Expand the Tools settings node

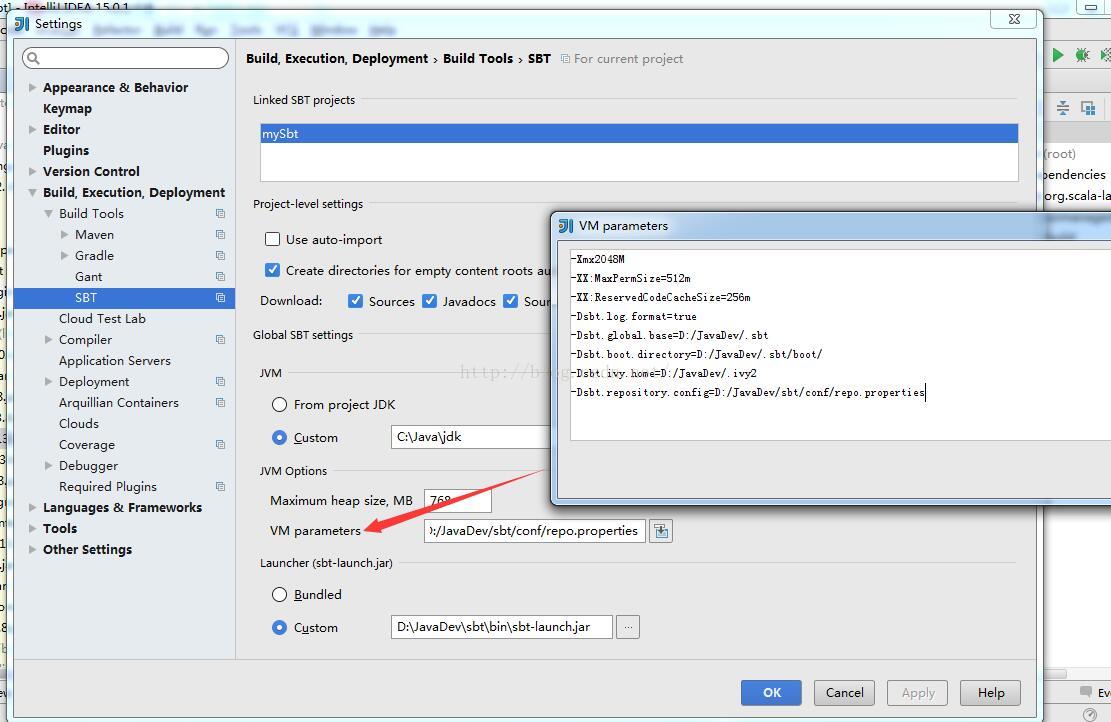click(x=32, y=529)
